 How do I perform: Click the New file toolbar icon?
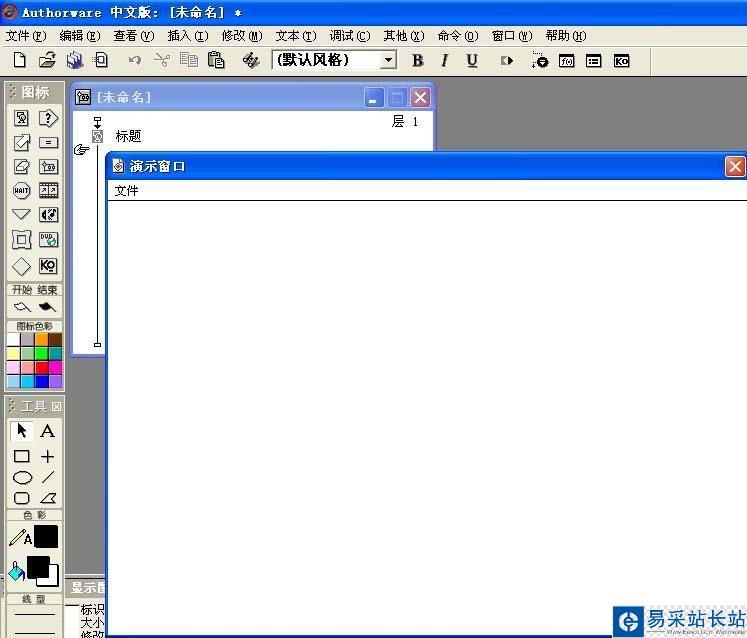[x=20, y=61]
